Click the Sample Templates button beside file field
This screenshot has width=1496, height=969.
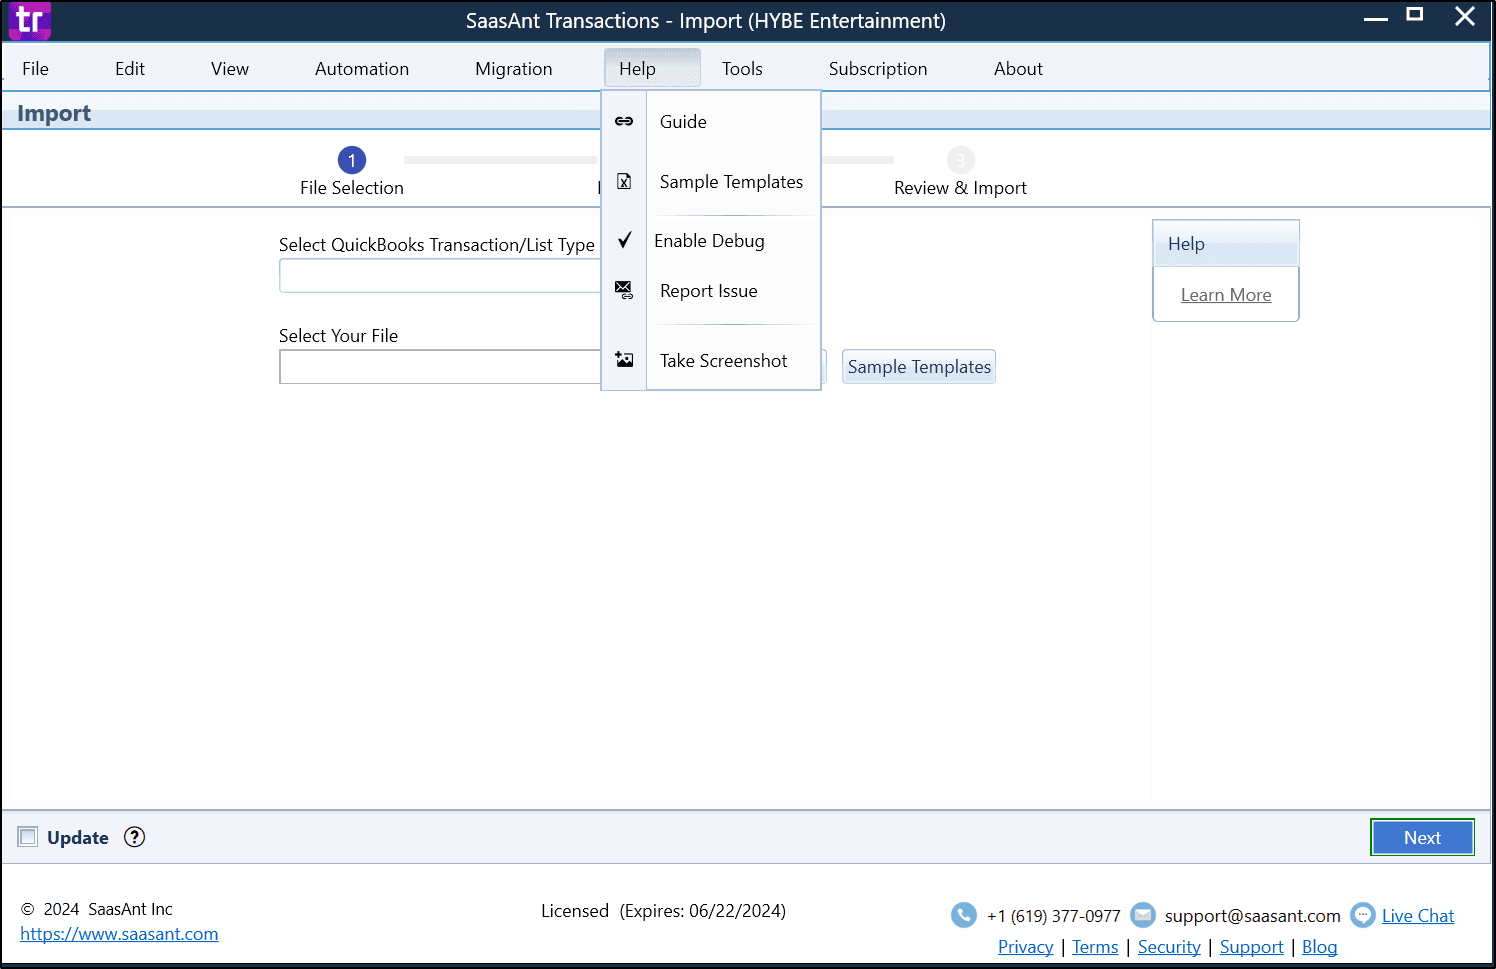coord(919,367)
